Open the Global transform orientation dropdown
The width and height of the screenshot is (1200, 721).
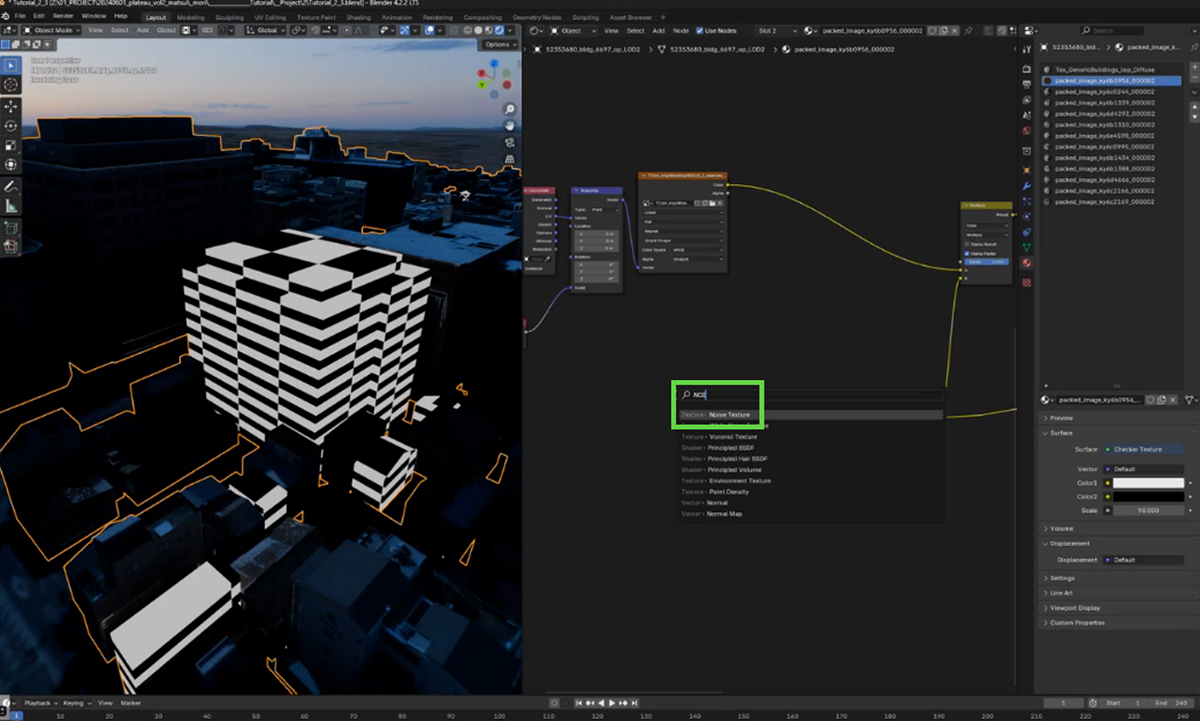265,30
